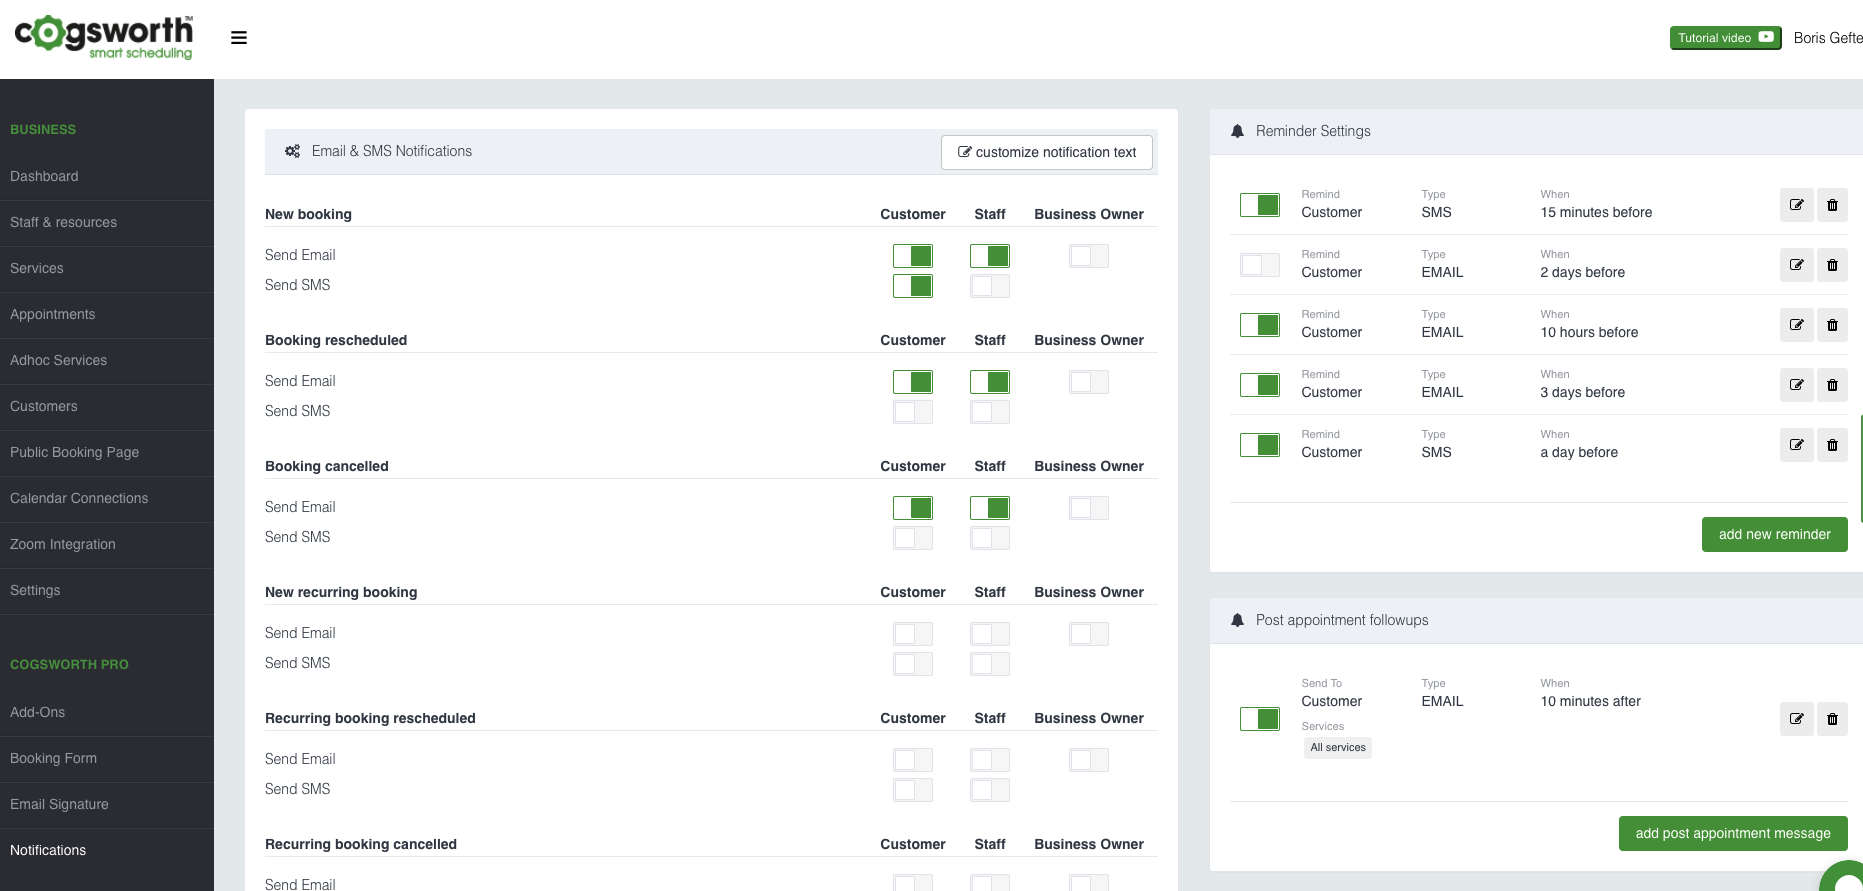
Task: Go to Calendar Connections in sidebar
Action: [x=79, y=499]
